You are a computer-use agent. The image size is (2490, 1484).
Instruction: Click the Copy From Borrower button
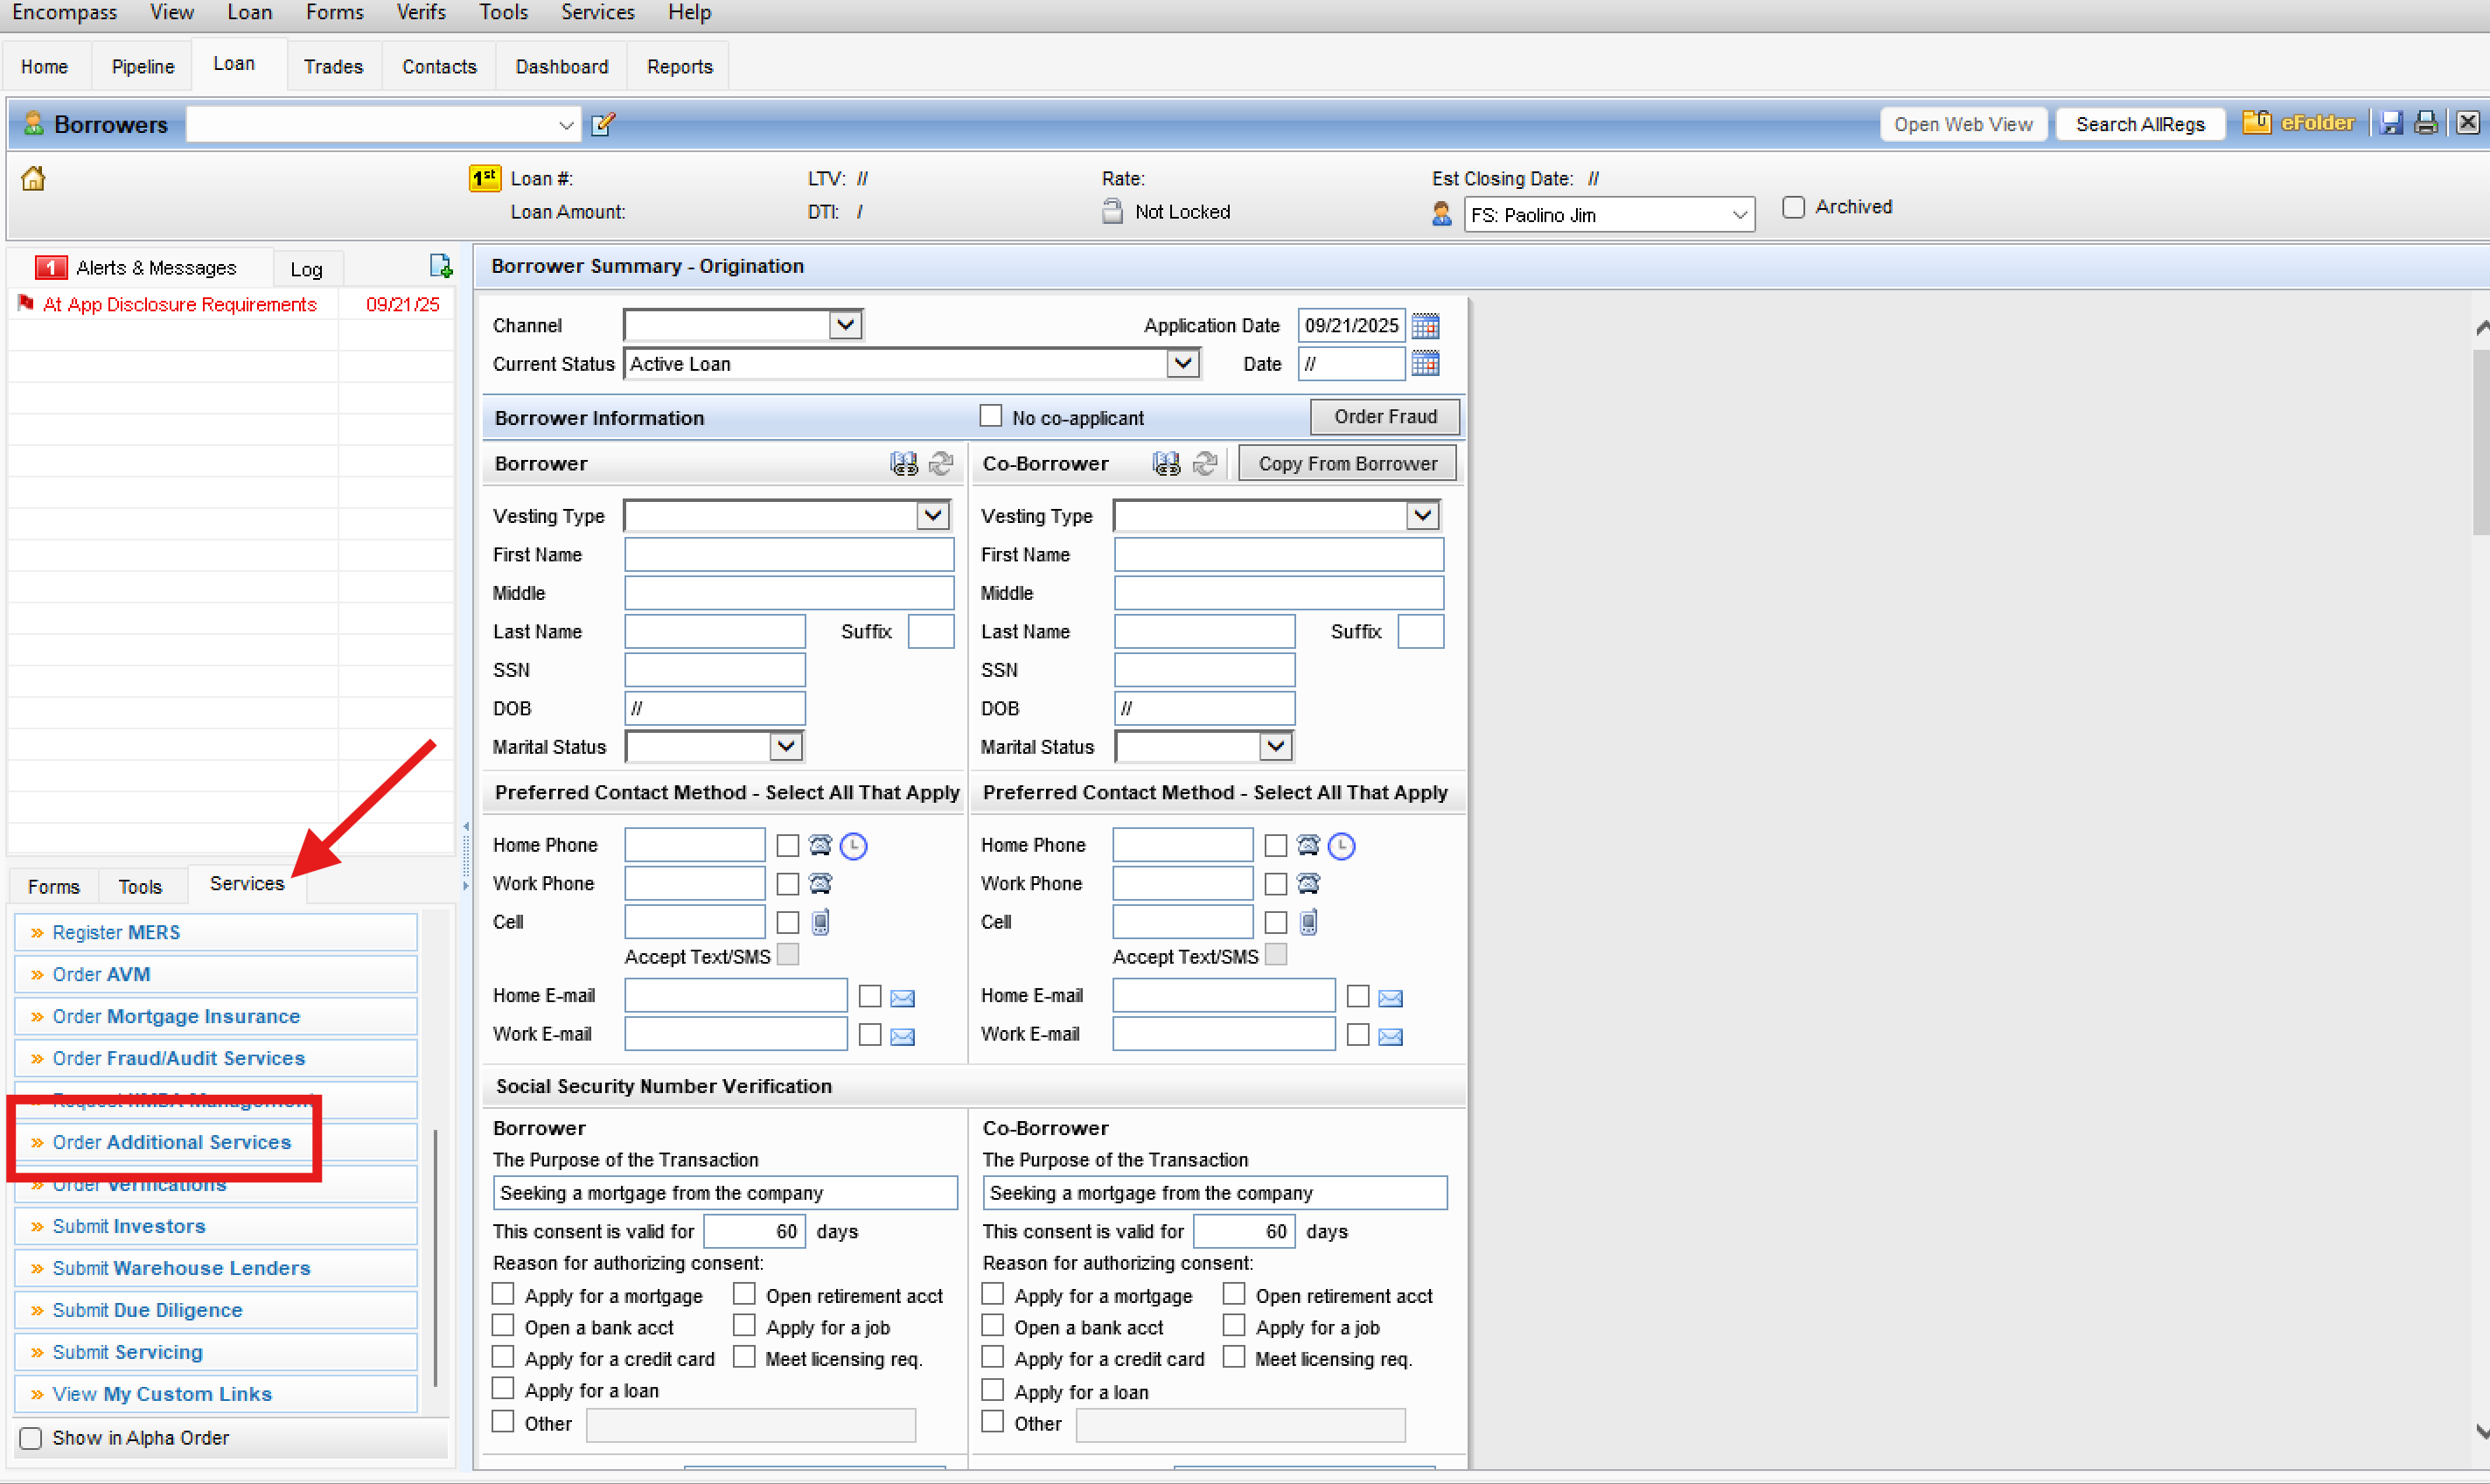click(x=1347, y=462)
